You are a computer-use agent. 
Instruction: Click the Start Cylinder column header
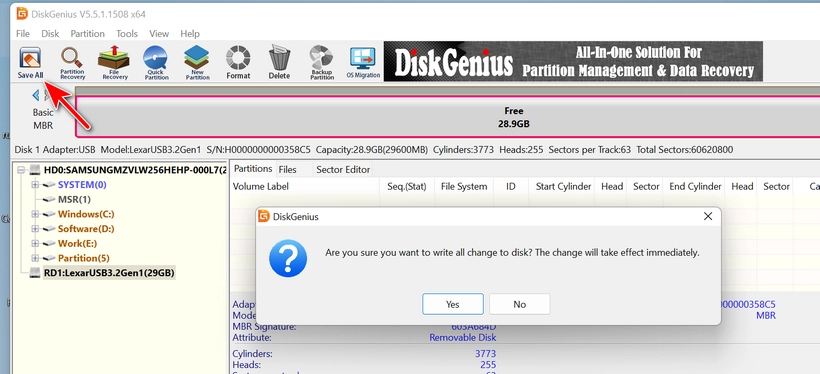(x=563, y=187)
